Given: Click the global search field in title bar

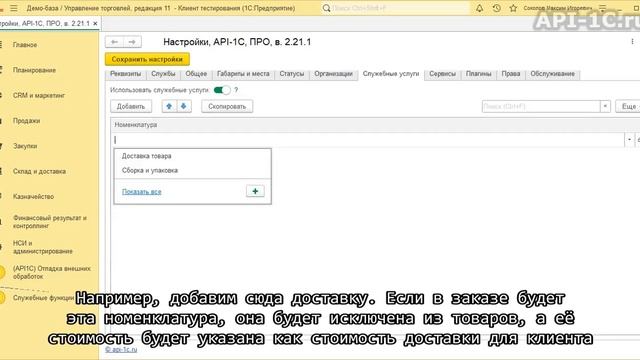Looking at the screenshot, I should pyautogui.click(x=400, y=8).
